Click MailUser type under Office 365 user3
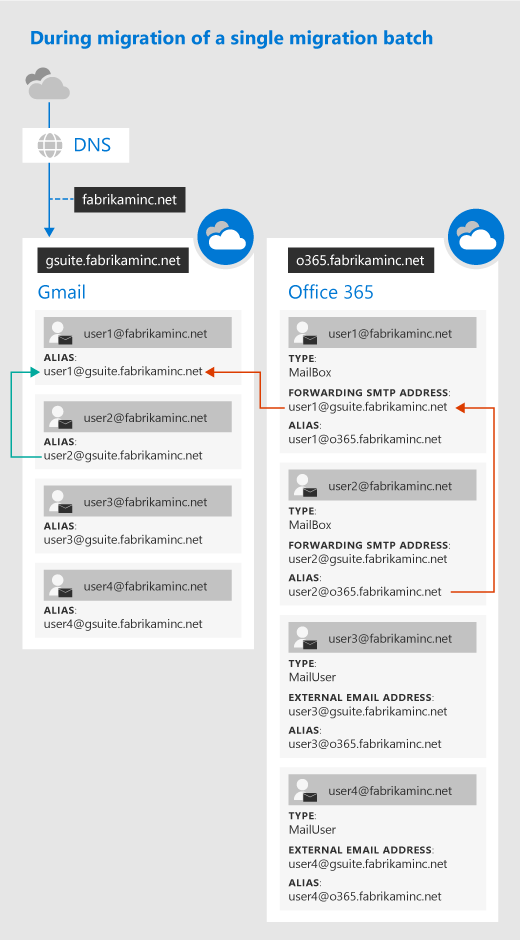Image resolution: width=520 pixels, height=940 pixels. click(312, 677)
